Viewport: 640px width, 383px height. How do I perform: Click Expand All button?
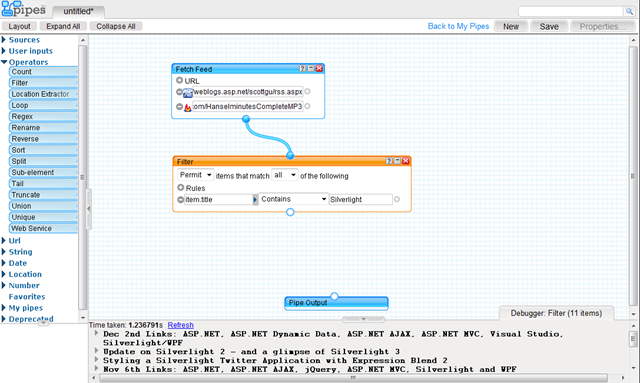[x=63, y=26]
